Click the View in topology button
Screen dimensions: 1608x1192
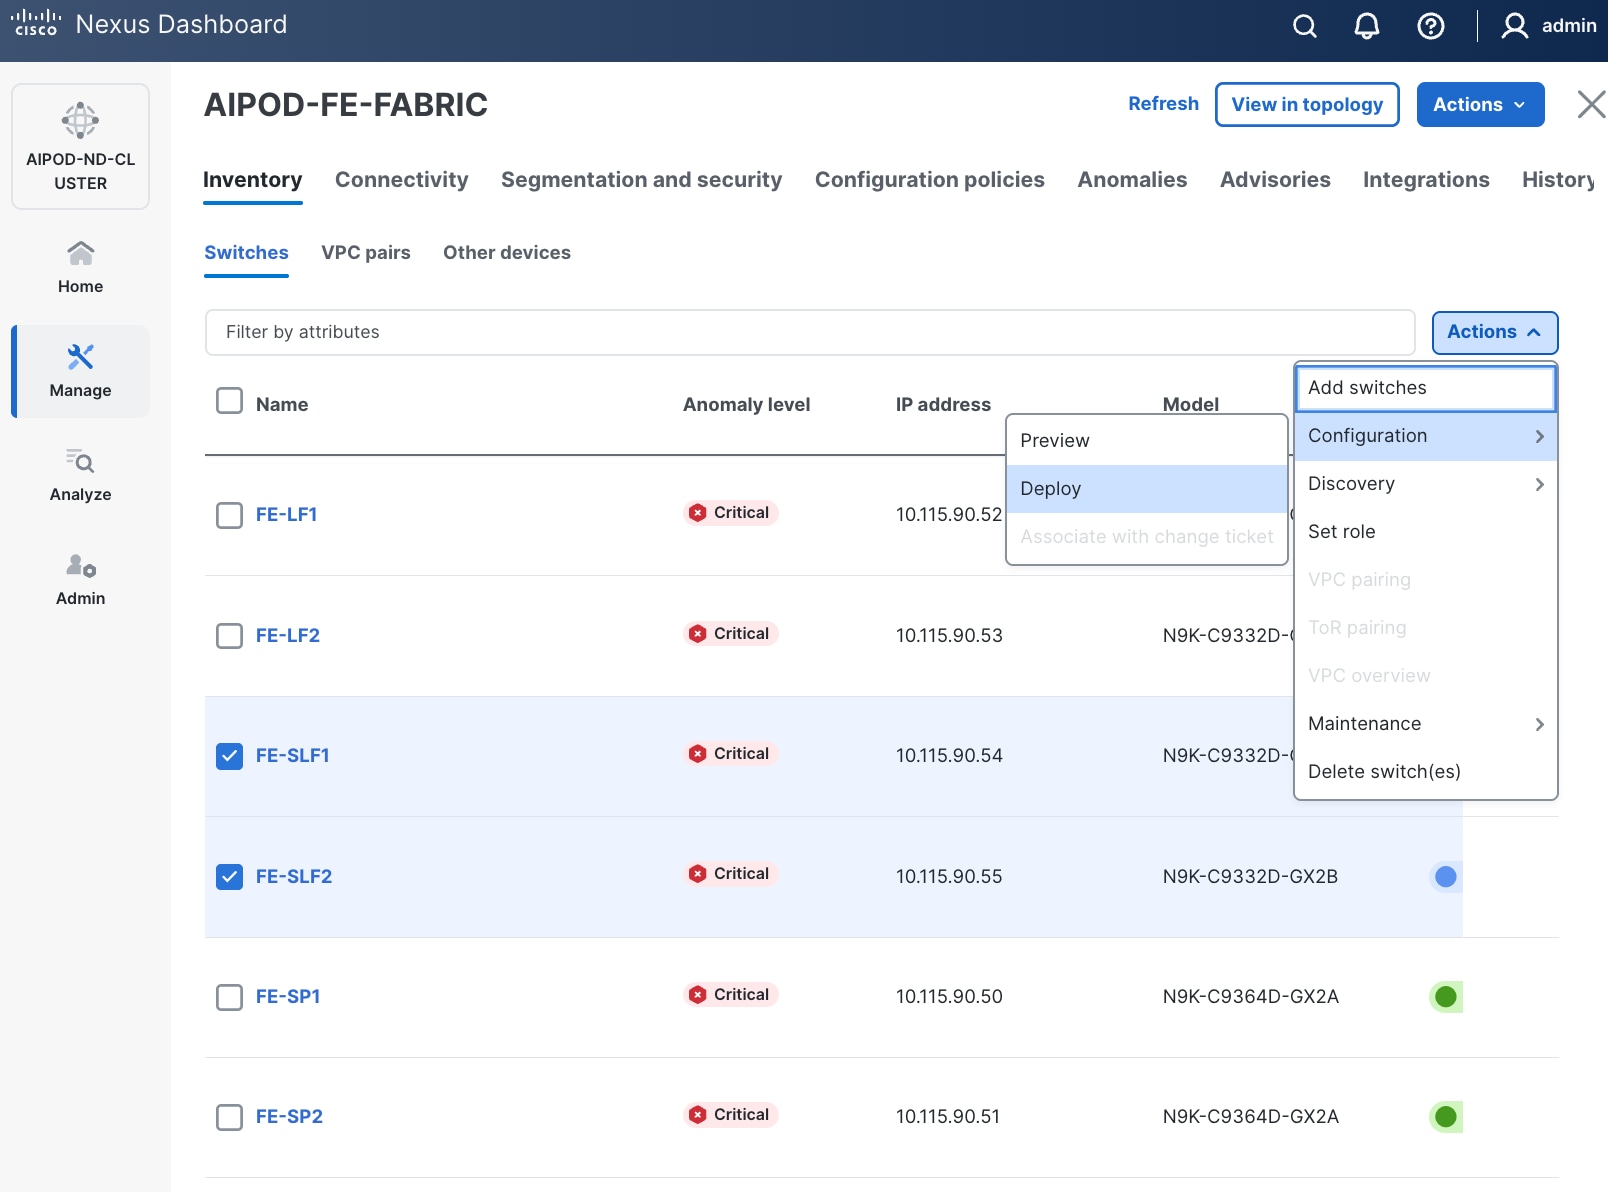[1306, 105]
